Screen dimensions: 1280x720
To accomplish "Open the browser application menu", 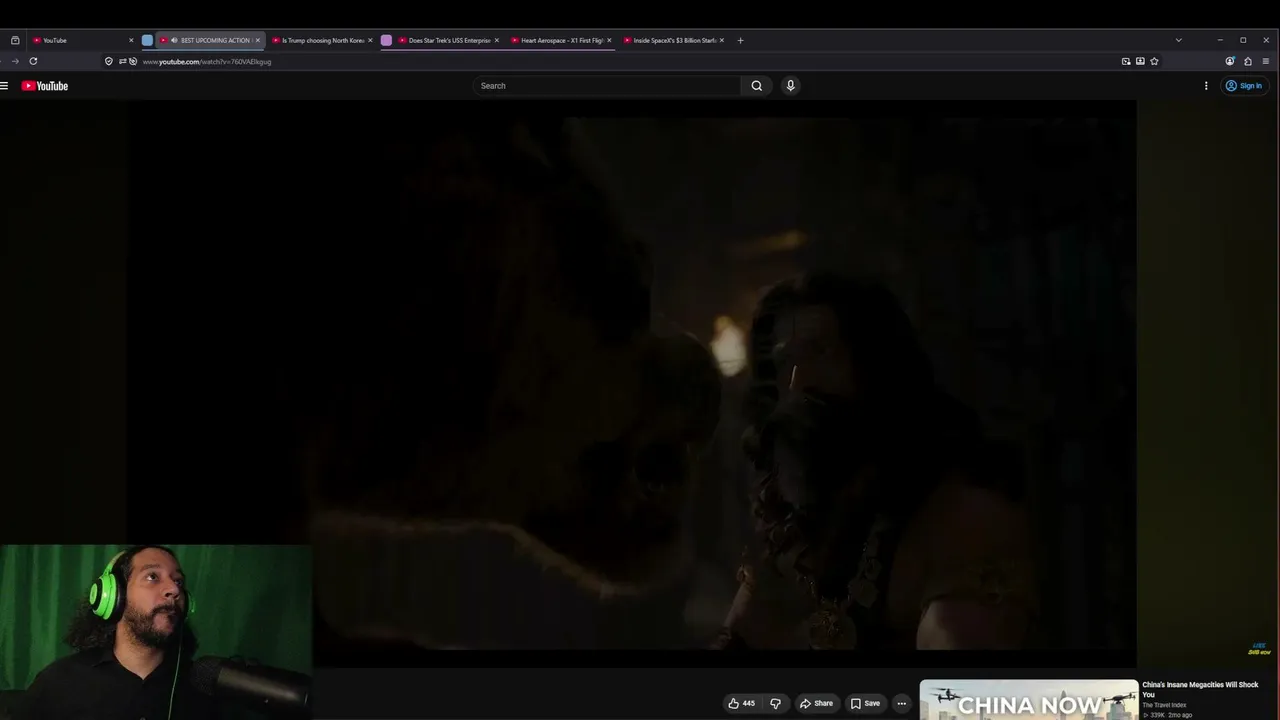I will [1266, 61].
